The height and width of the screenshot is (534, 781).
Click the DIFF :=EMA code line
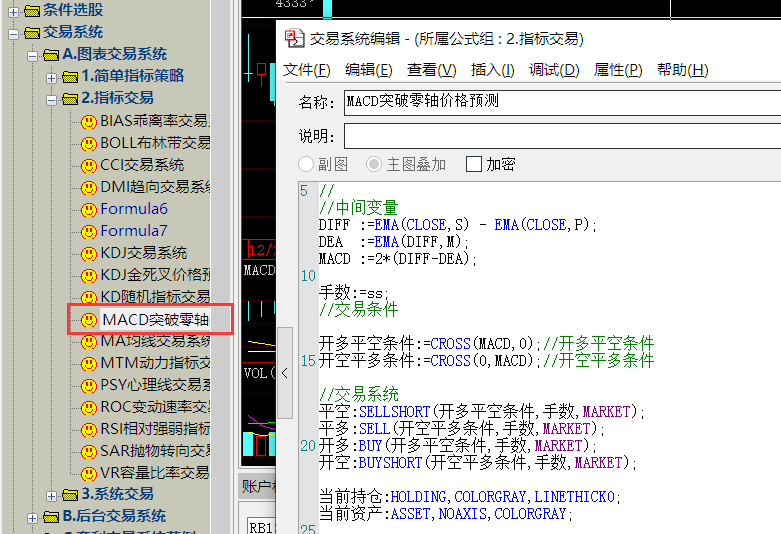pos(457,225)
